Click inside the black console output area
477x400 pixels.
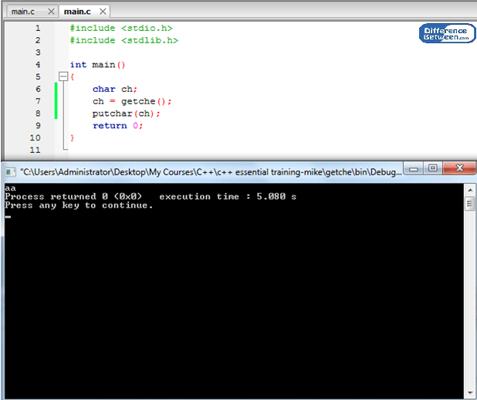pyautogui.click(x=233, y=300)
